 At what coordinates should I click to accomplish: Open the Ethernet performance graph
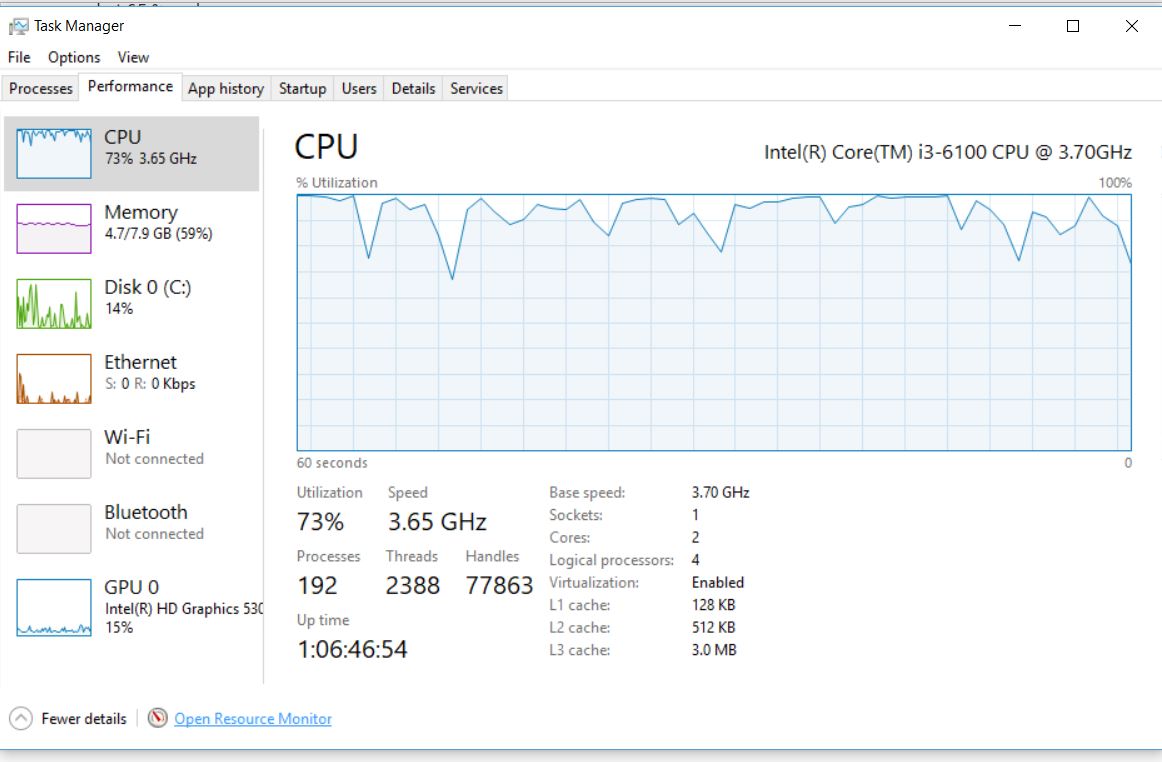(x=53, y=378)
